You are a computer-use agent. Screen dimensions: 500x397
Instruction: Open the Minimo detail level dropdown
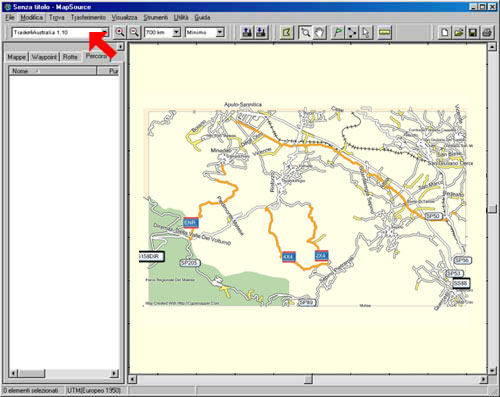coord(220,32)
